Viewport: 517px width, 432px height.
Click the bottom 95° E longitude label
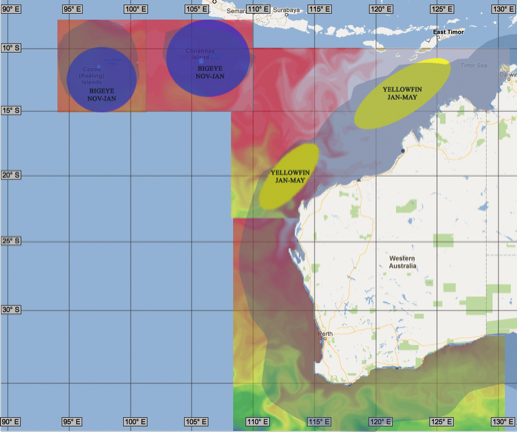pyautogui.click(x=72, y=422)
